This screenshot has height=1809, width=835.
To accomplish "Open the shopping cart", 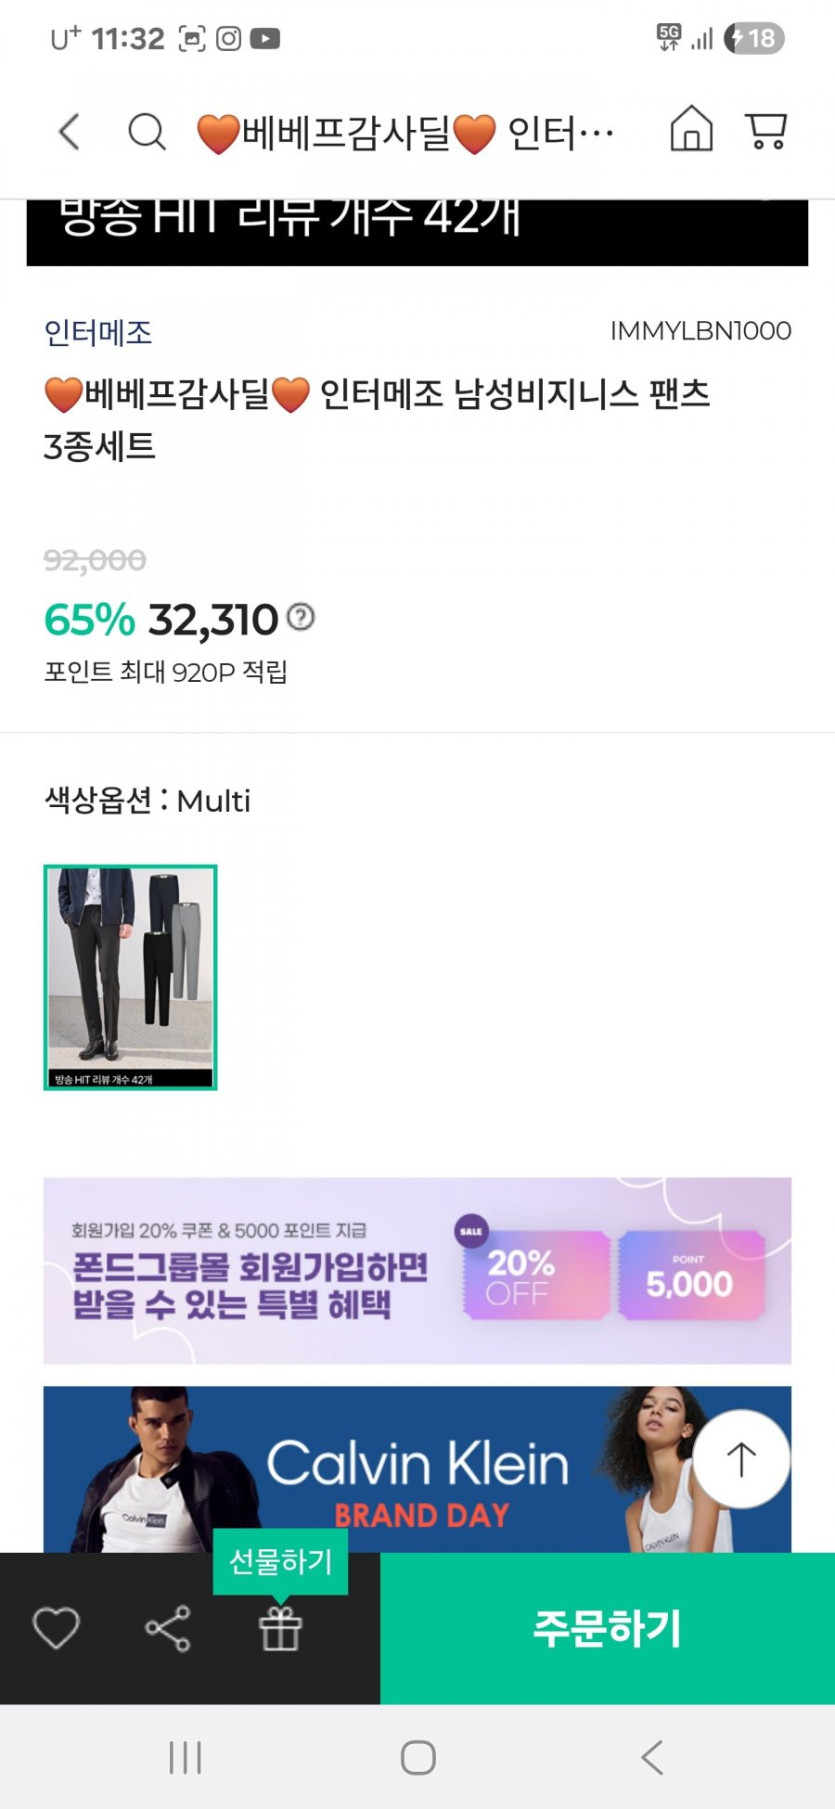I will (766, 131).
